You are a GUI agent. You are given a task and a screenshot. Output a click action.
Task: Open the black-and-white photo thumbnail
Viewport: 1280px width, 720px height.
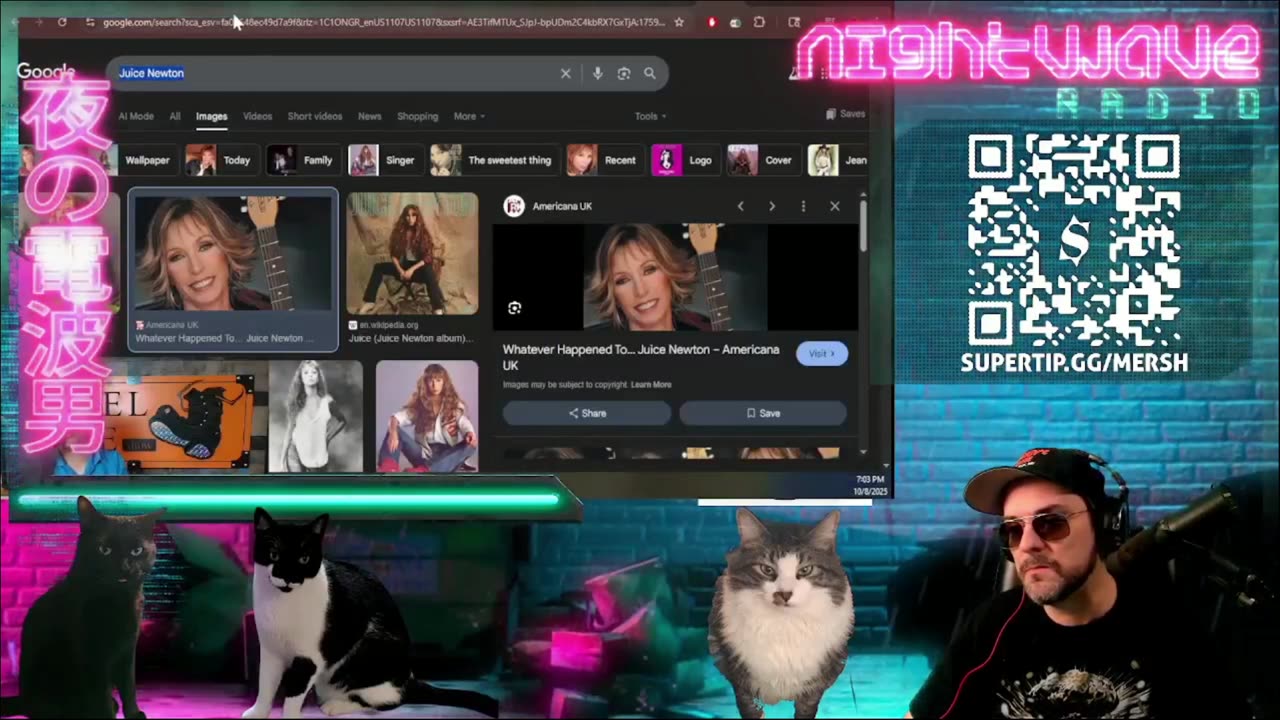coord(315,416)
